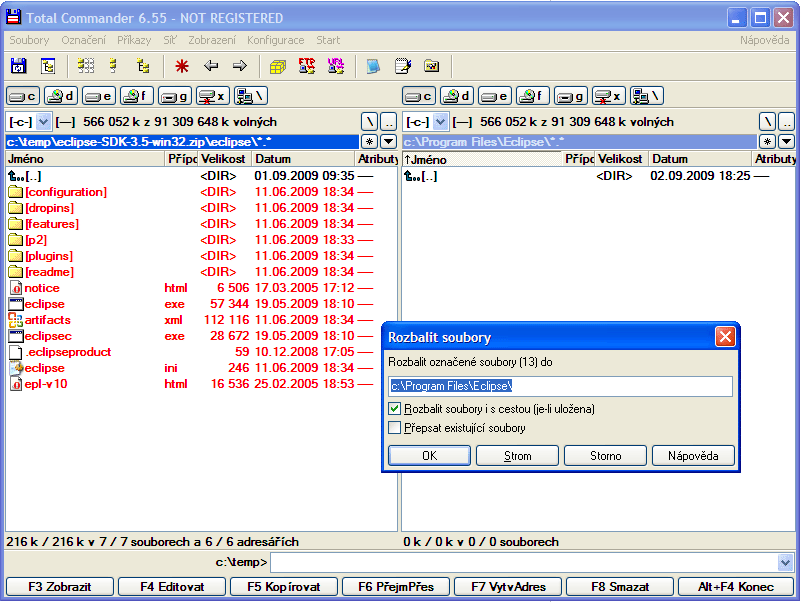The image size is (801, 602).
Task: Open the right panel [-c-] drive dropdown
Action: click(440, 122)
